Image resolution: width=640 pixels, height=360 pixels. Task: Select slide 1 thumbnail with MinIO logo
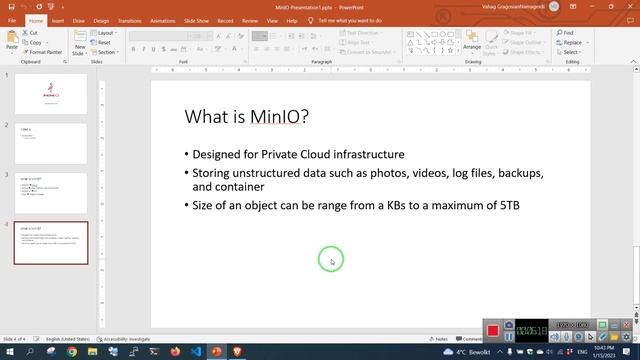coord(51,94)
